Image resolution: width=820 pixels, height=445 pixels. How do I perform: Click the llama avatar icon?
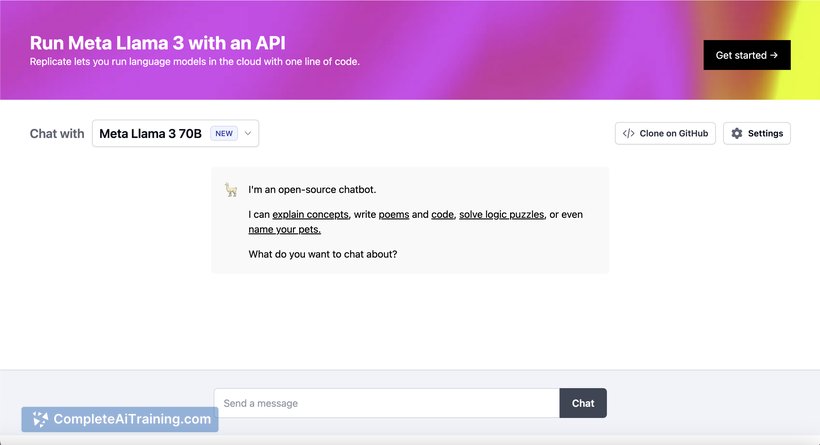tap(231, 189)
